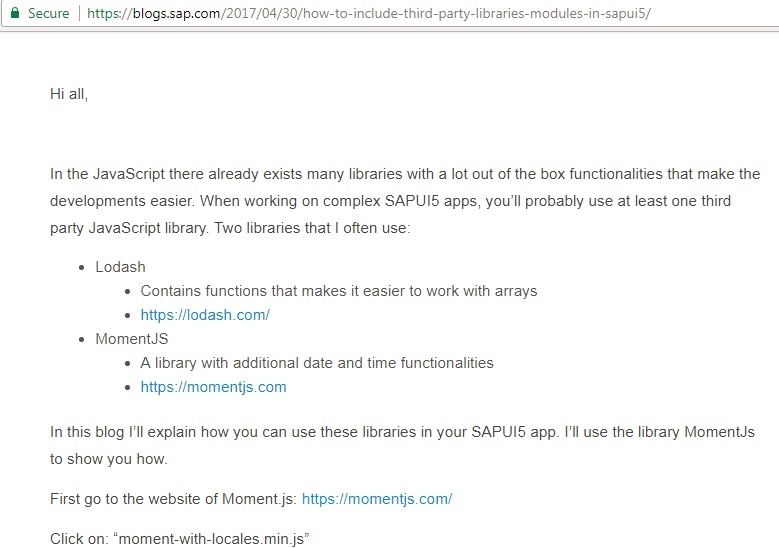
Task: Click bullet marker beside MomentJS item
Action: point(83,340)
